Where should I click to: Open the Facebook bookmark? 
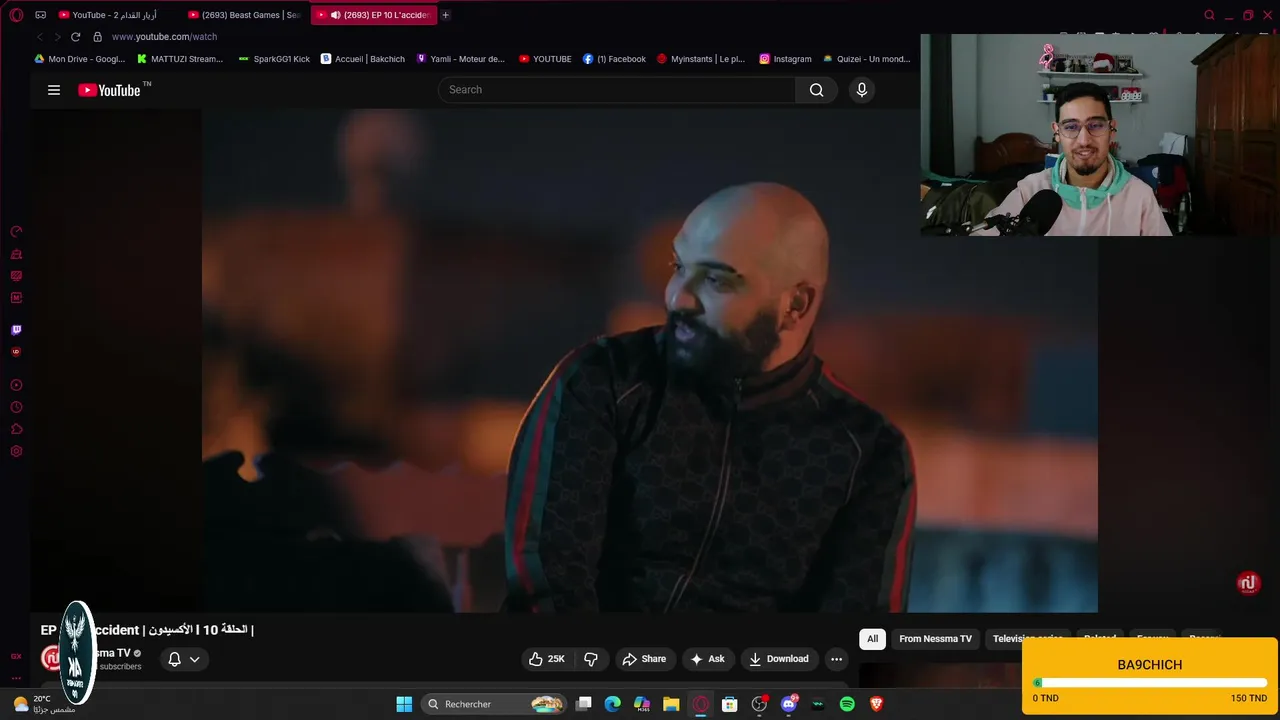[614, 59]
